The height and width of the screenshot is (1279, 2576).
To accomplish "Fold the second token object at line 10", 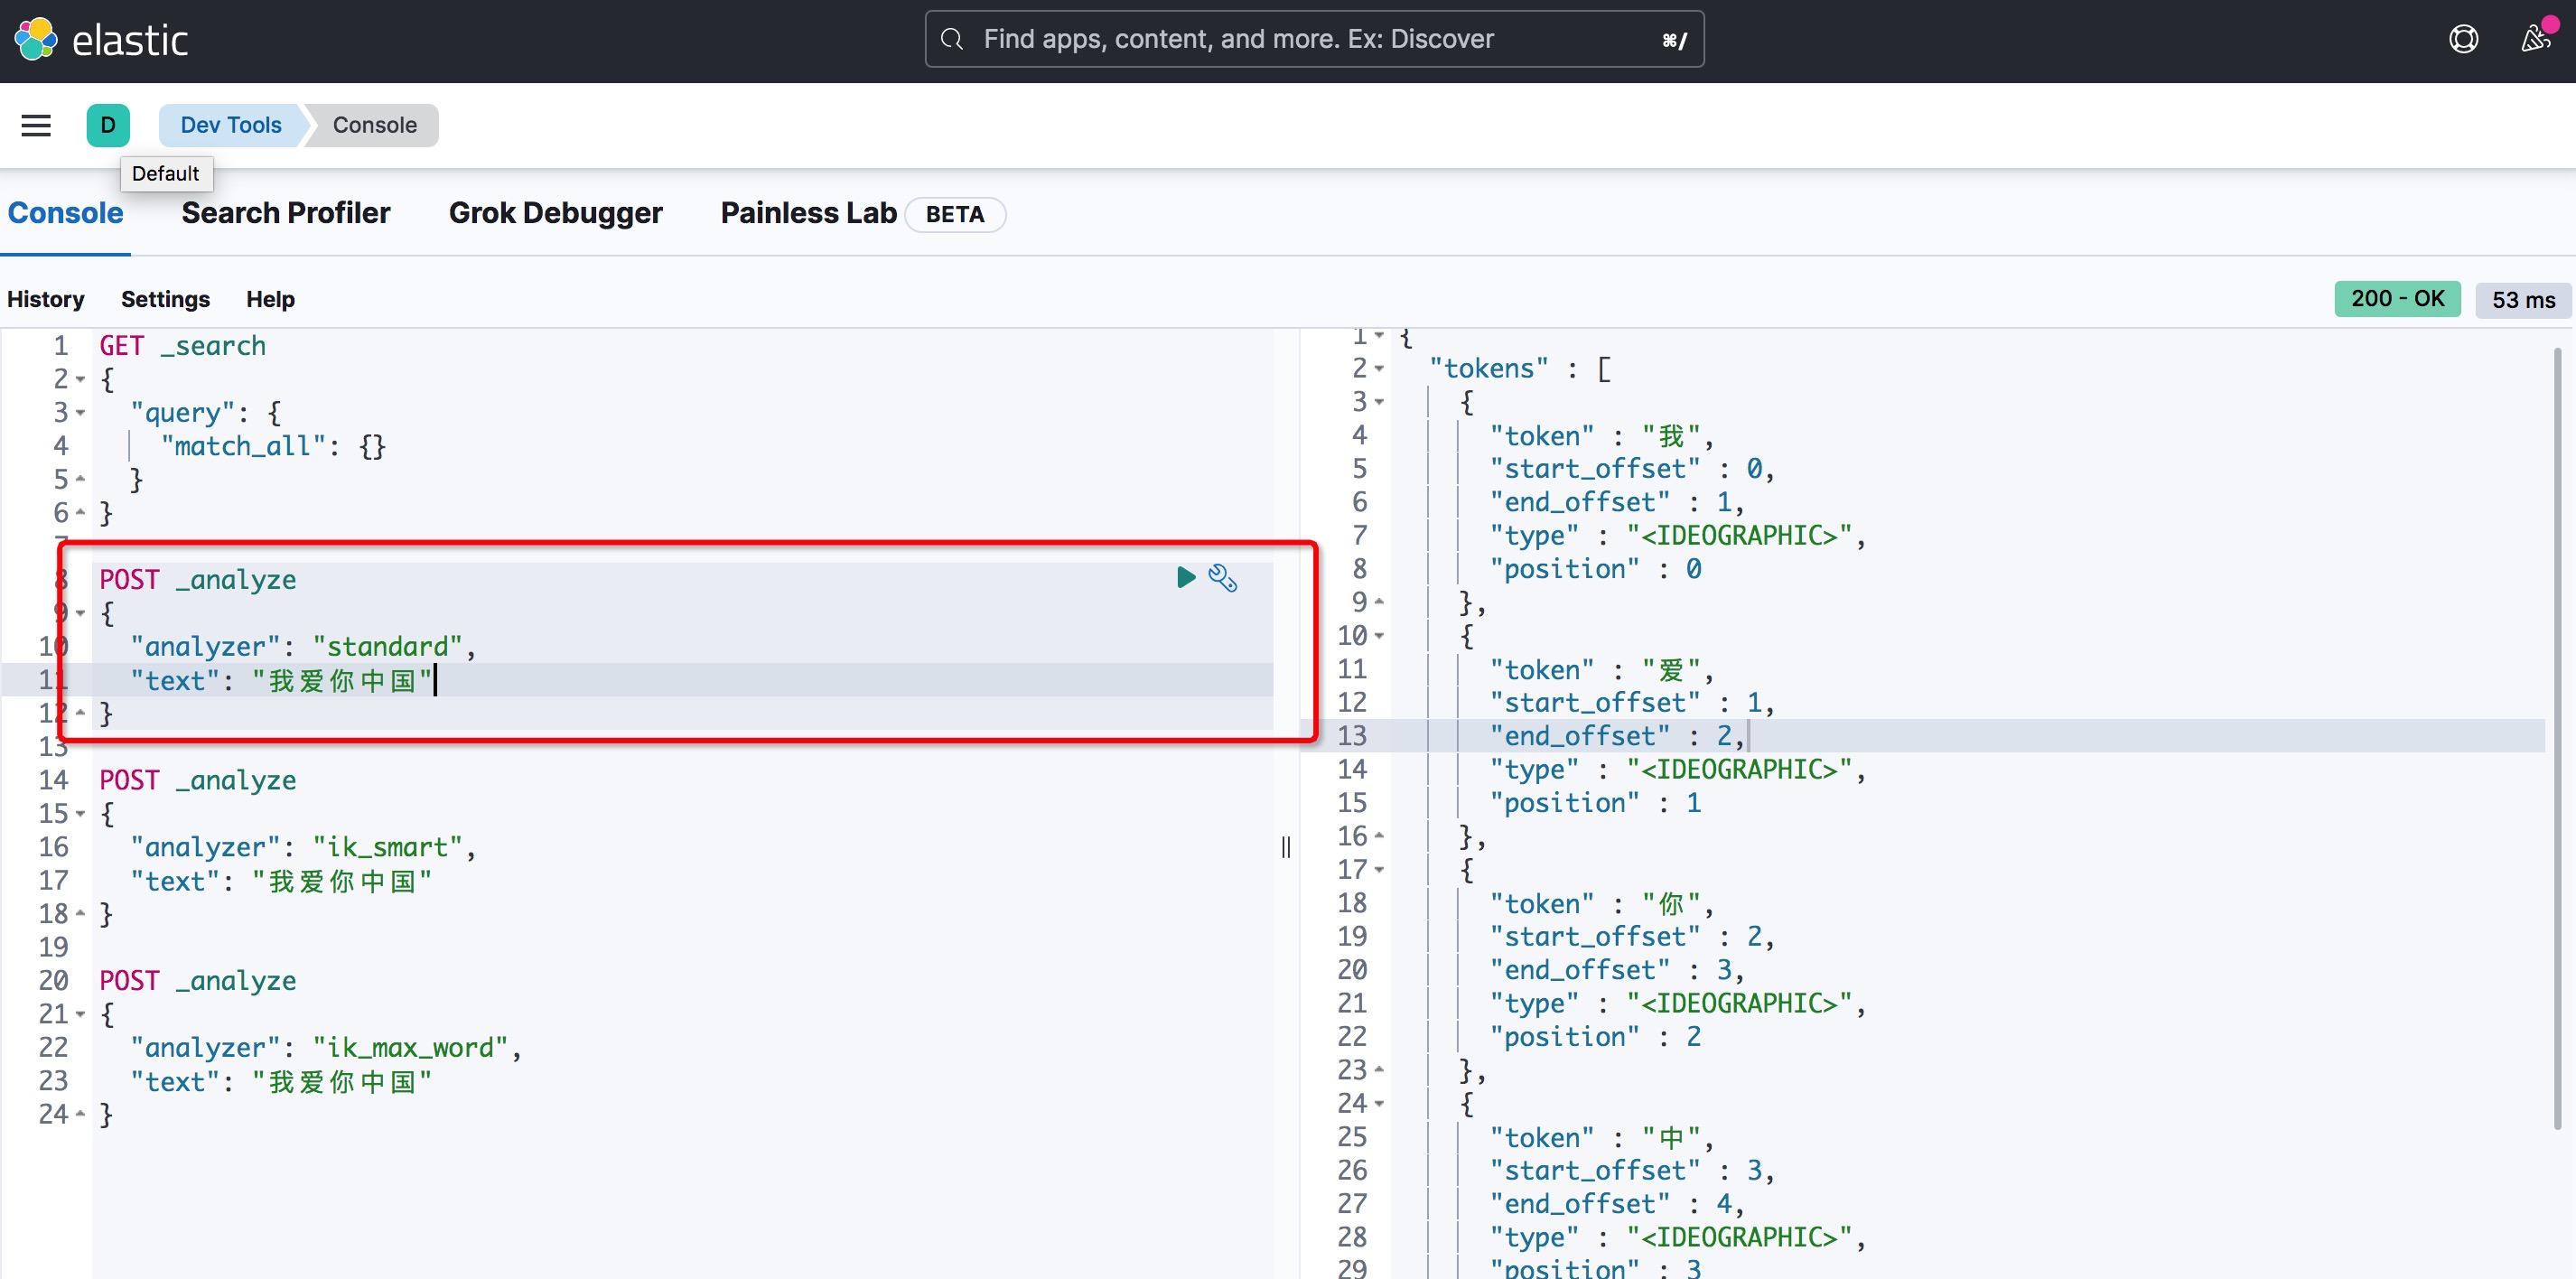I will pyautogui.click(x=1380, y=636).
